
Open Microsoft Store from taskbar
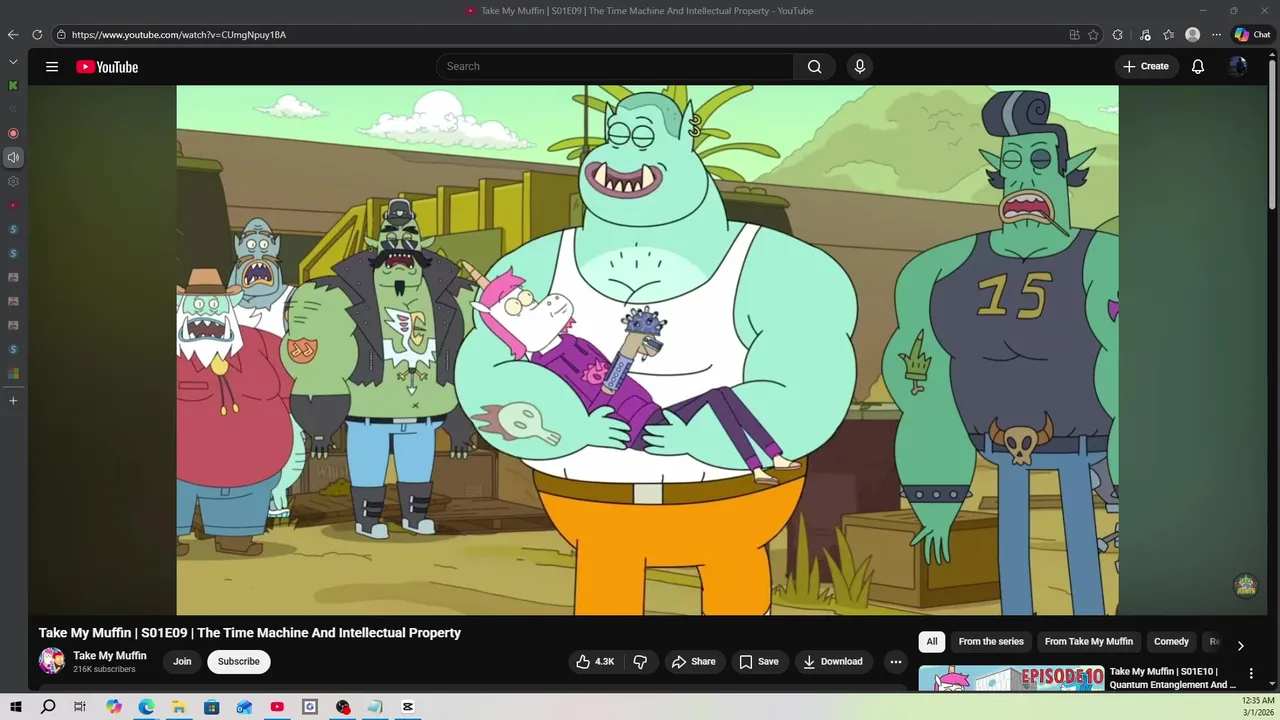(x=212, y=707)
